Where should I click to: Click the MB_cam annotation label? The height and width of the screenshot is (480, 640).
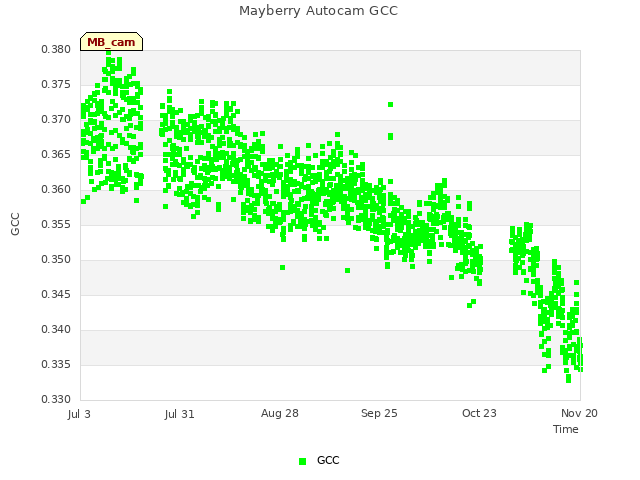pos(111,42)
